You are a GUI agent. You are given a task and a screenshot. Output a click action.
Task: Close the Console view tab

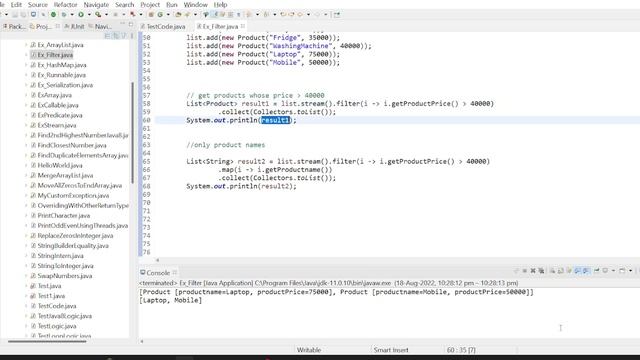[x=175, y=272]
